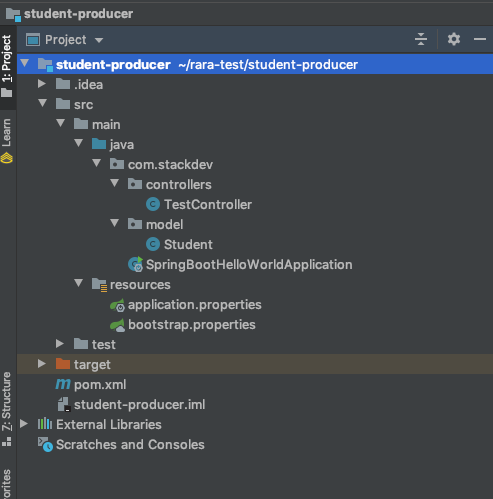
Task: Click the External Libraries icon
Action: coord(45,424)
